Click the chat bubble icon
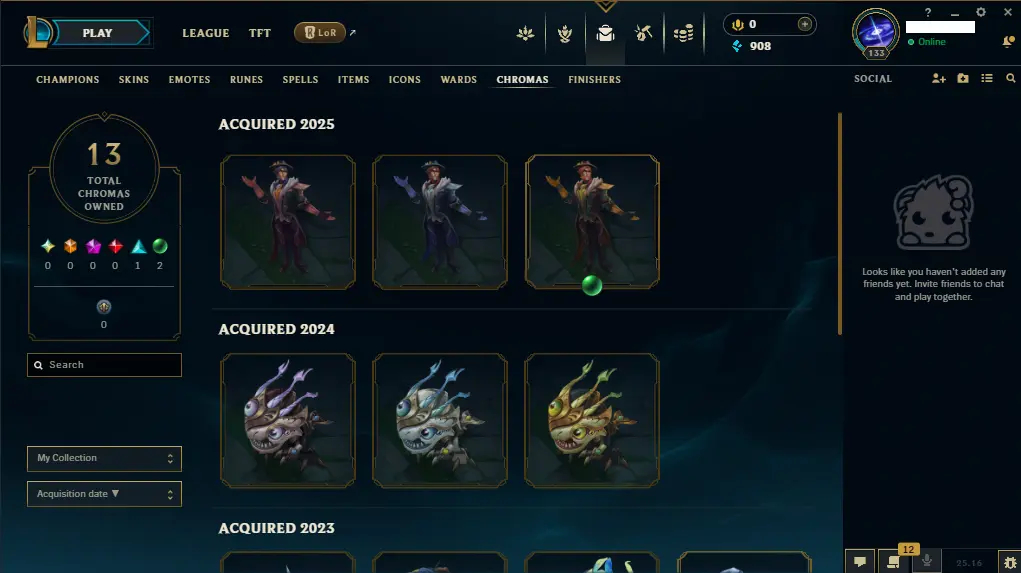 [x=860, y=562]
